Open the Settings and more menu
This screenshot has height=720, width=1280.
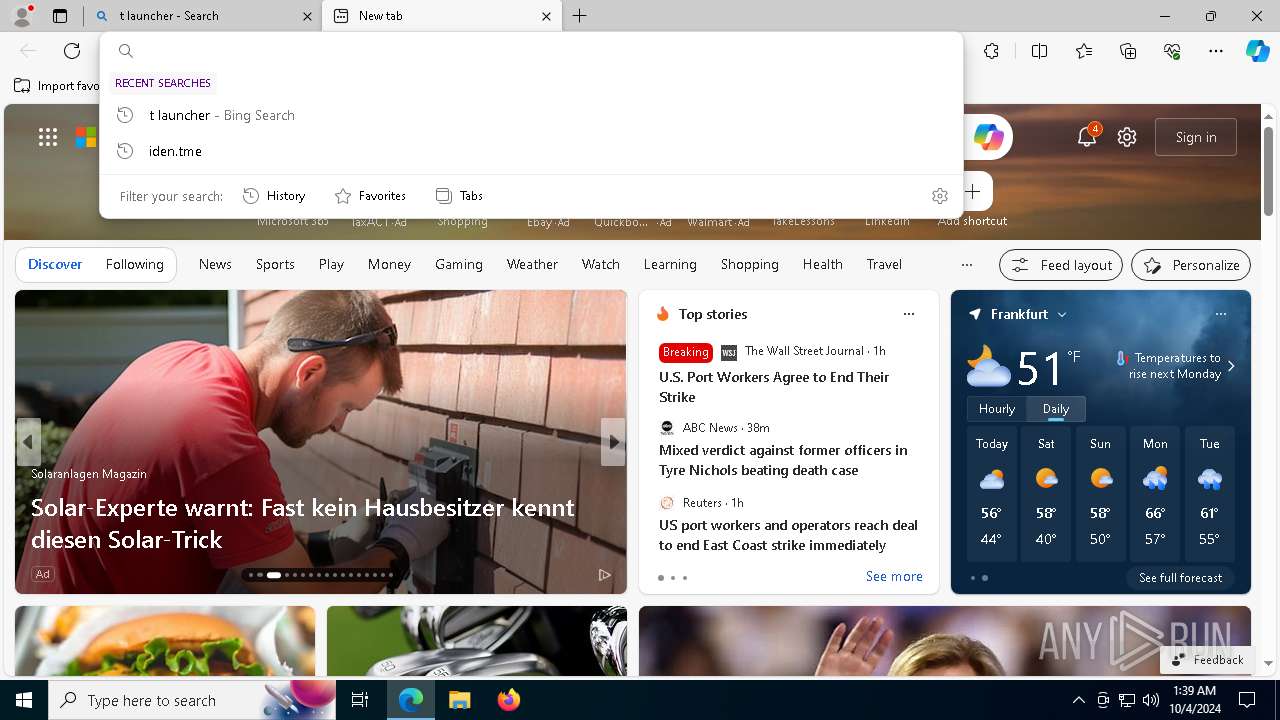[1216, 51]
